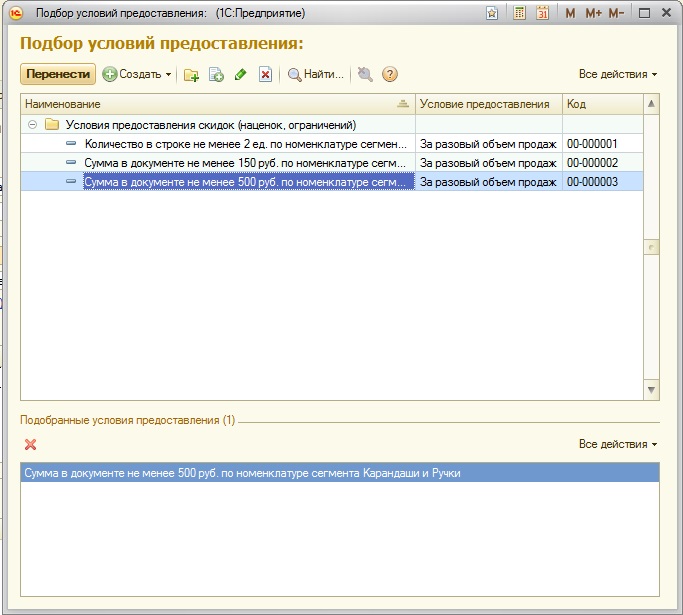Collapse the Условия предоставления скидок folder

pyautogui.click(x=32, y=125)
